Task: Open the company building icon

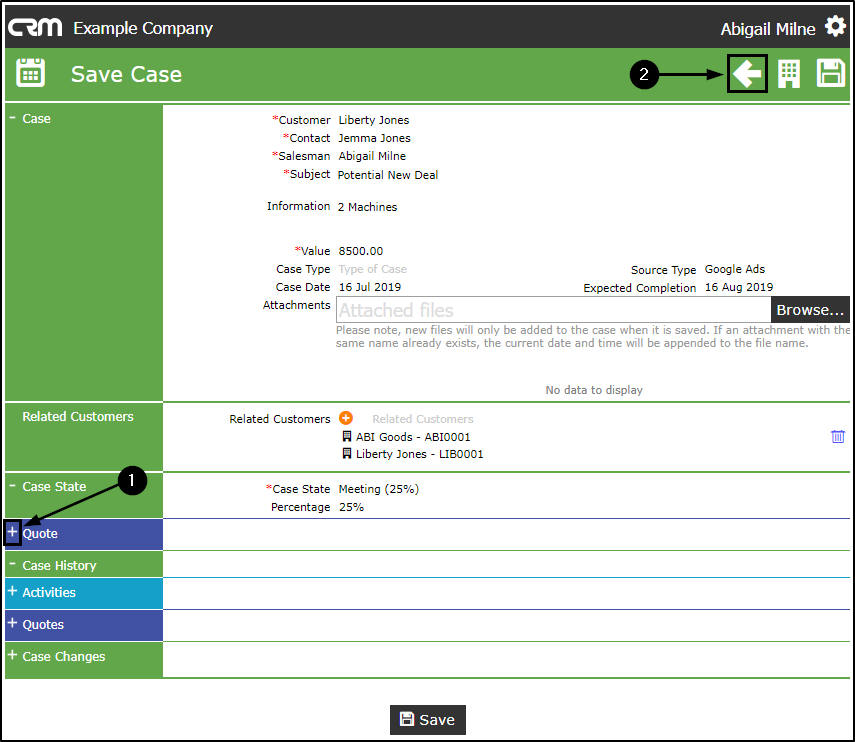Action: tap(788, 74)
